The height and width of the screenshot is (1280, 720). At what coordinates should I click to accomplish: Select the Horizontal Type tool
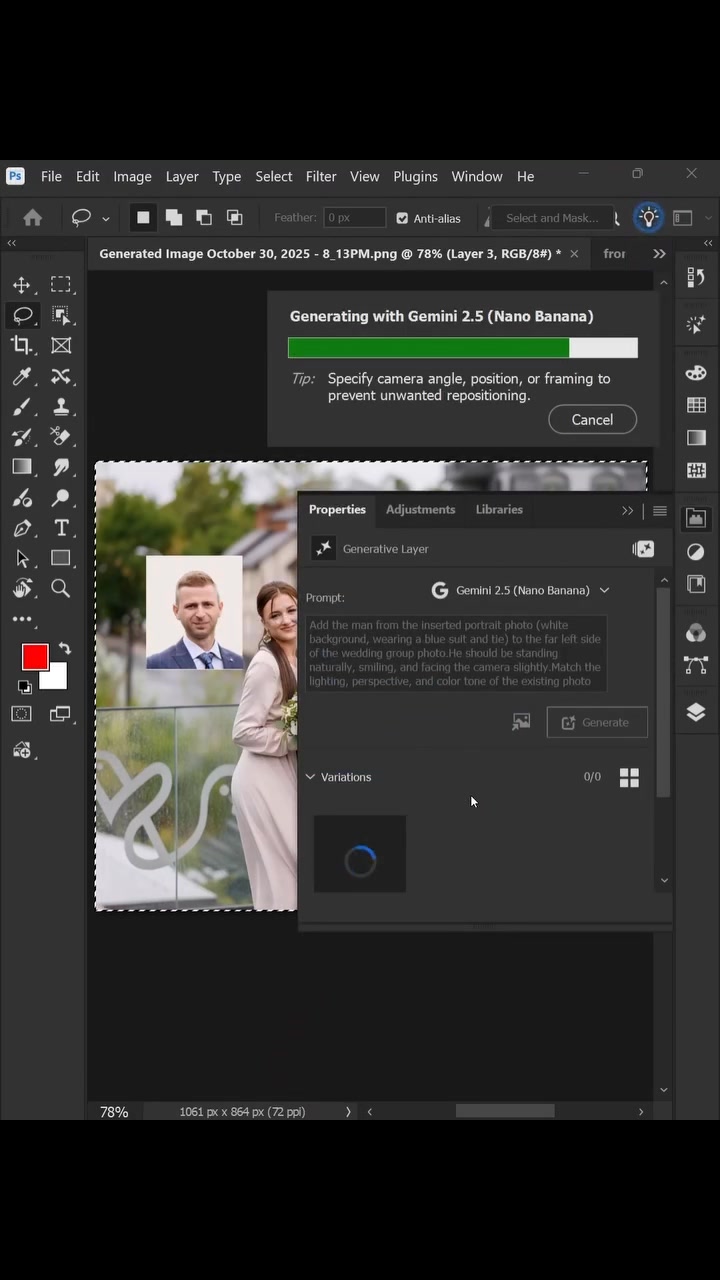61,528
